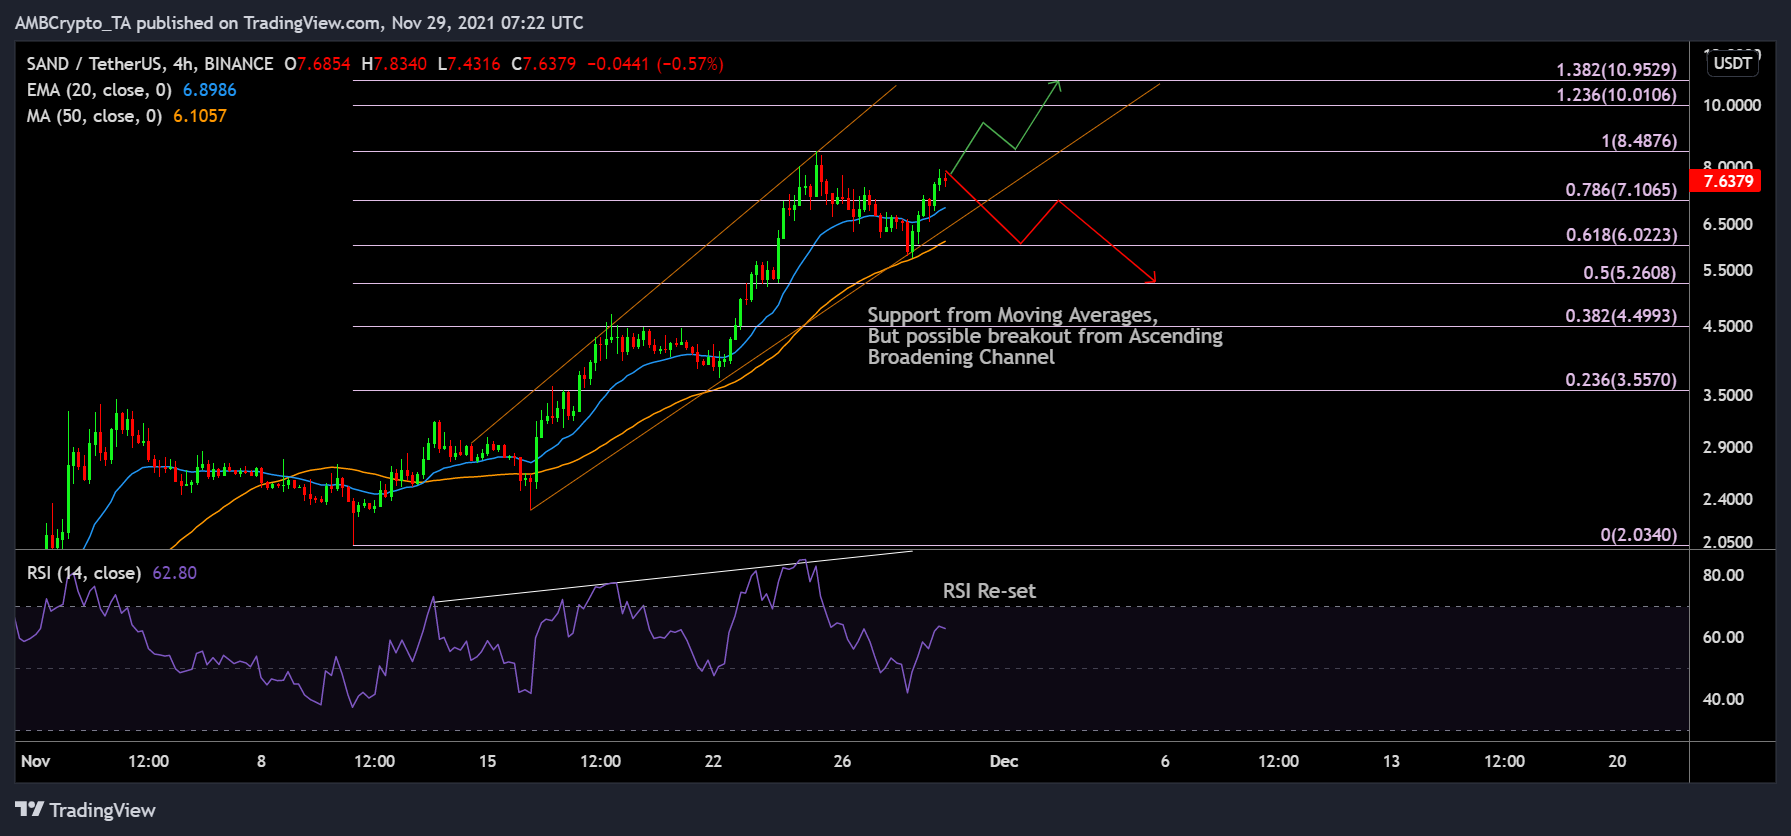This screenshot has width=1791, height=836.
Task: Click the 1(8.4876) Fibonacci level label
Action: point(1639,141)
